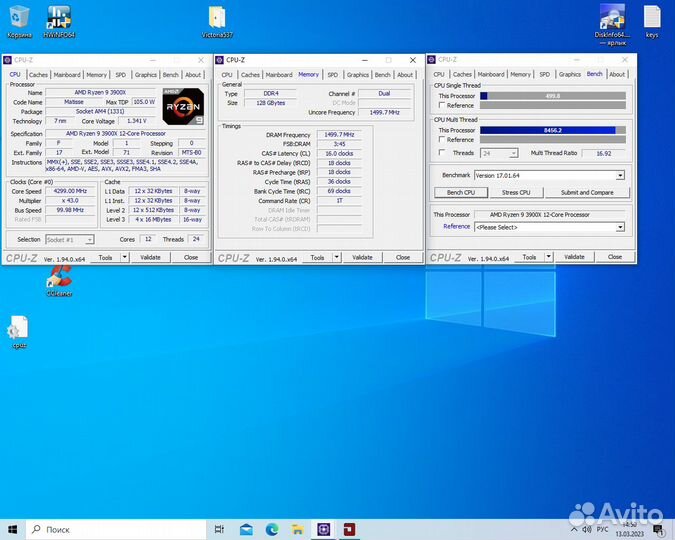Click the memory Size value 128 GBytes
The width and height of the screenshot is (675, 540).
pos(270,103)
